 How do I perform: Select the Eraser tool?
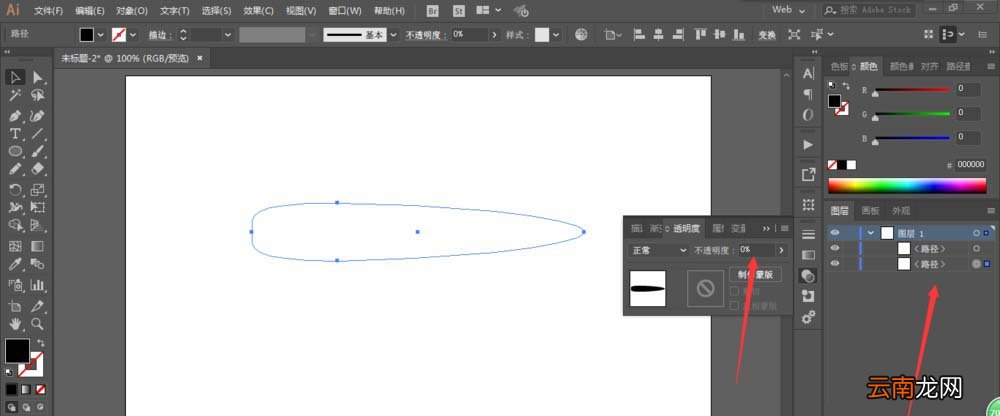point(38,169)
